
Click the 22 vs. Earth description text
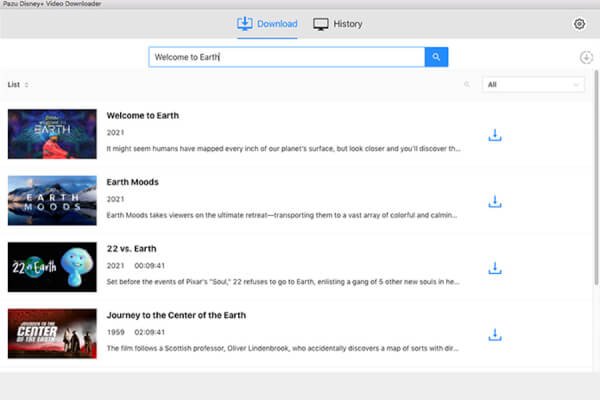click(x=283, y=282)
